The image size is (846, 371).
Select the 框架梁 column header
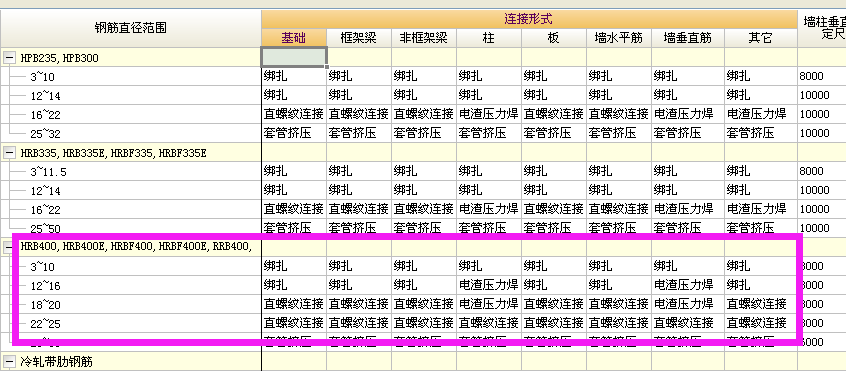coord(359,38)
